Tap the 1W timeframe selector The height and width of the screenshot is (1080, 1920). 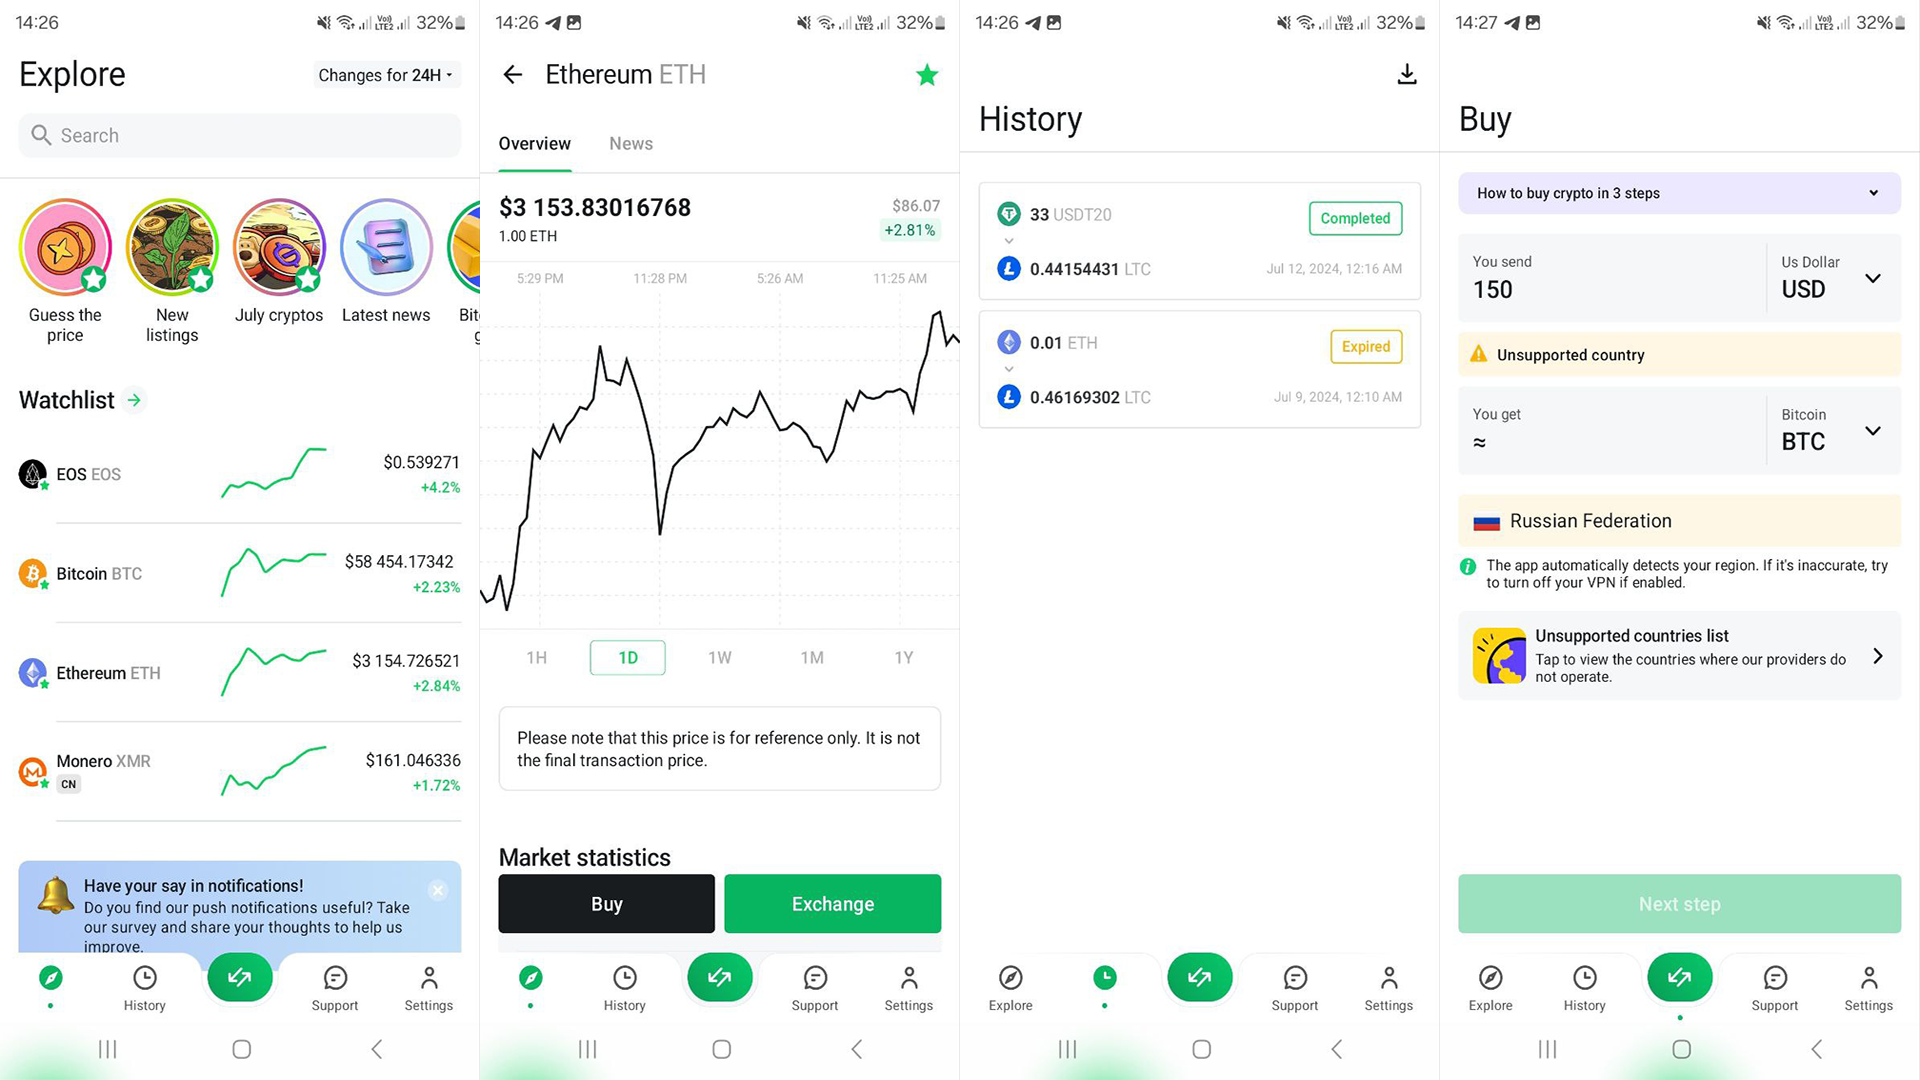tap(719, 657)
